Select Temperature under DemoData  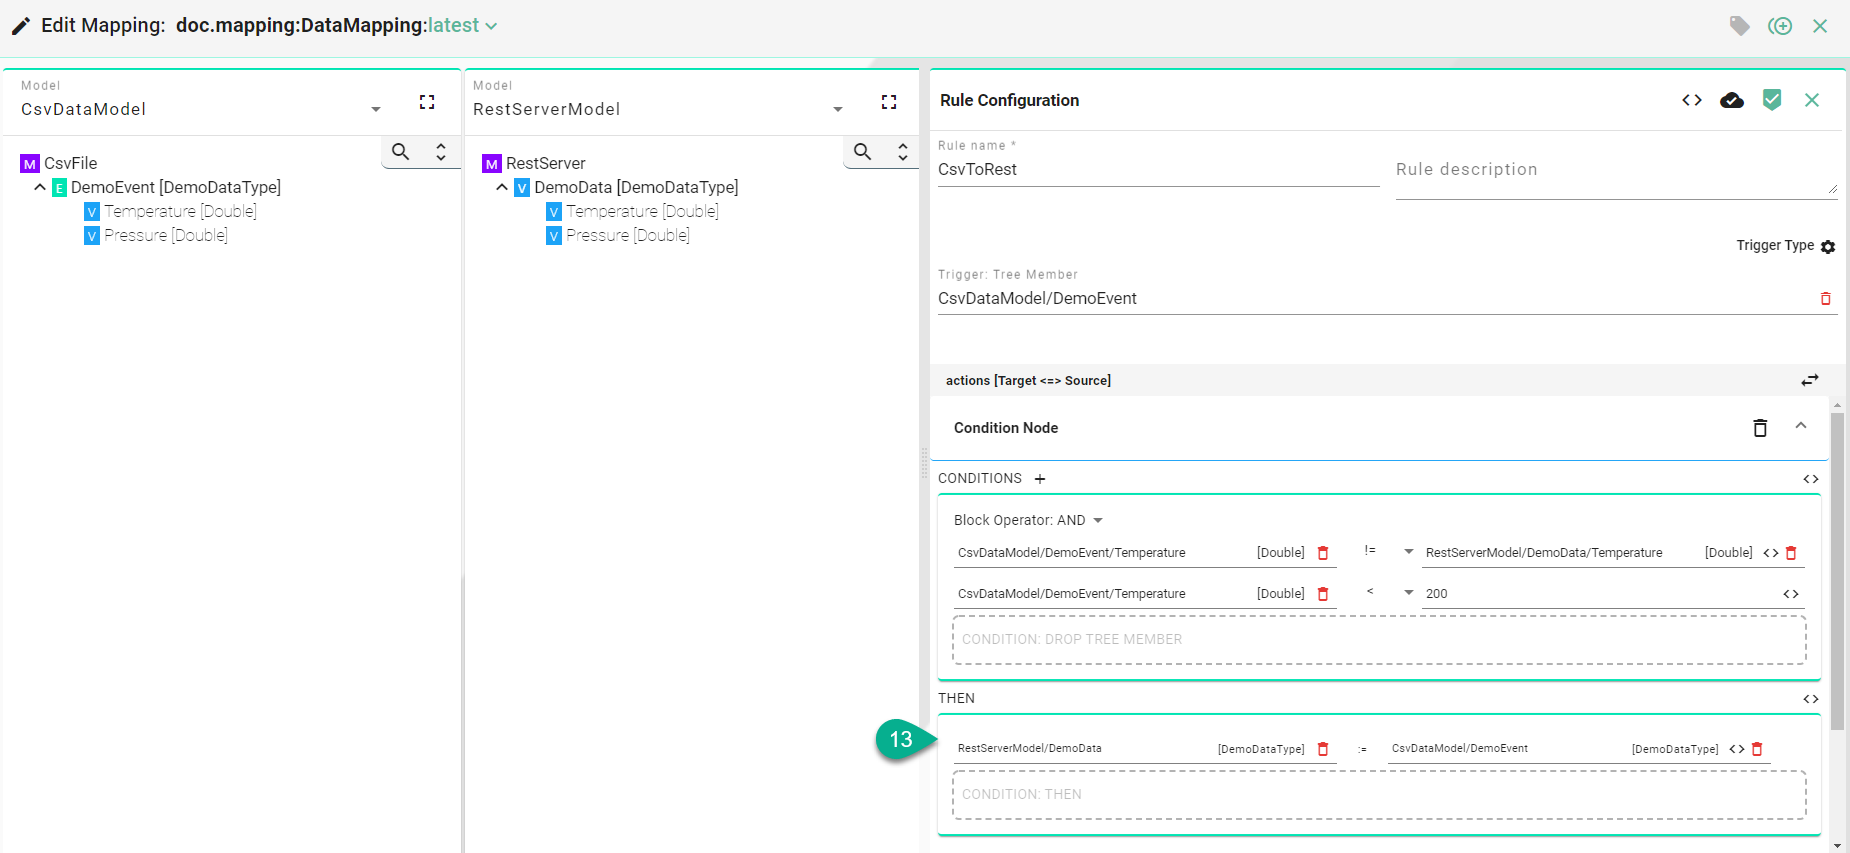pos(632,211)
